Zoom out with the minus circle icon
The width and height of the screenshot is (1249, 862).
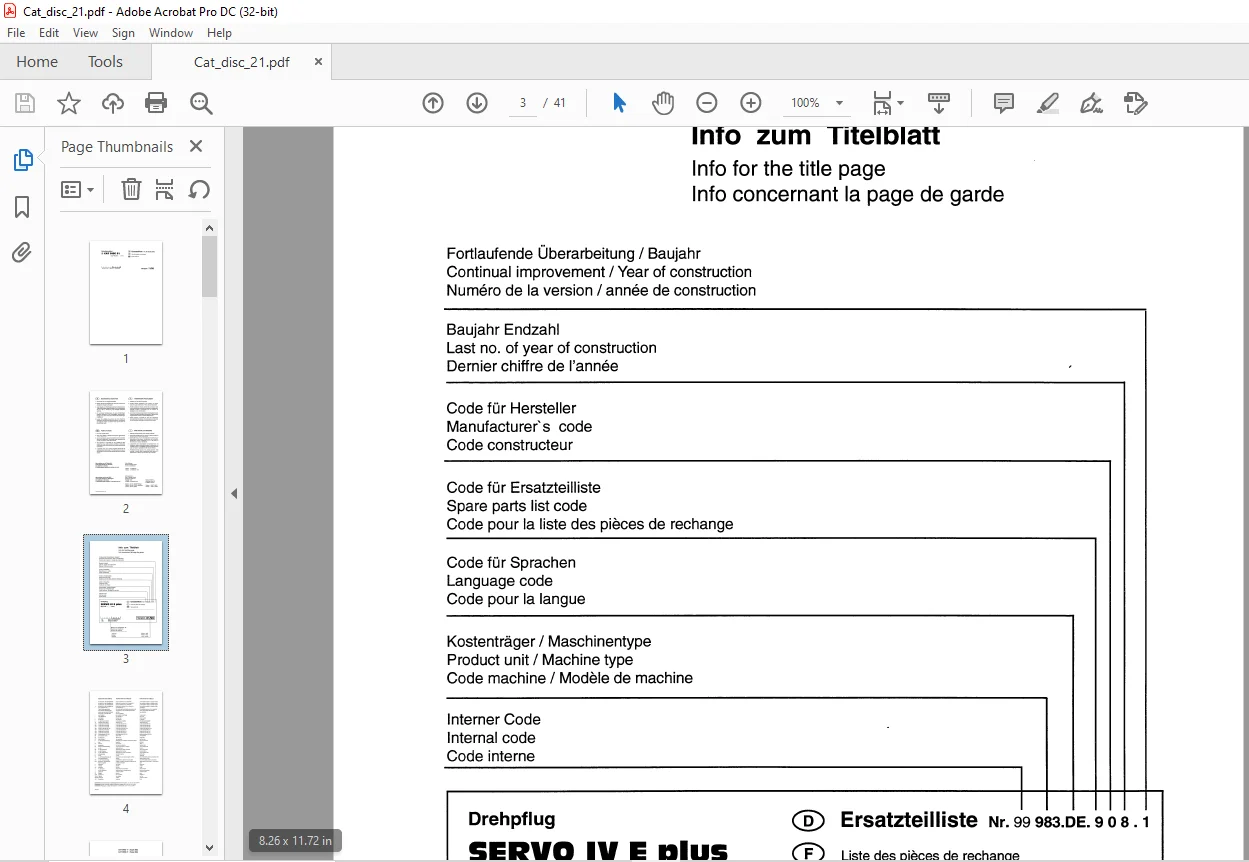[707, 103]
